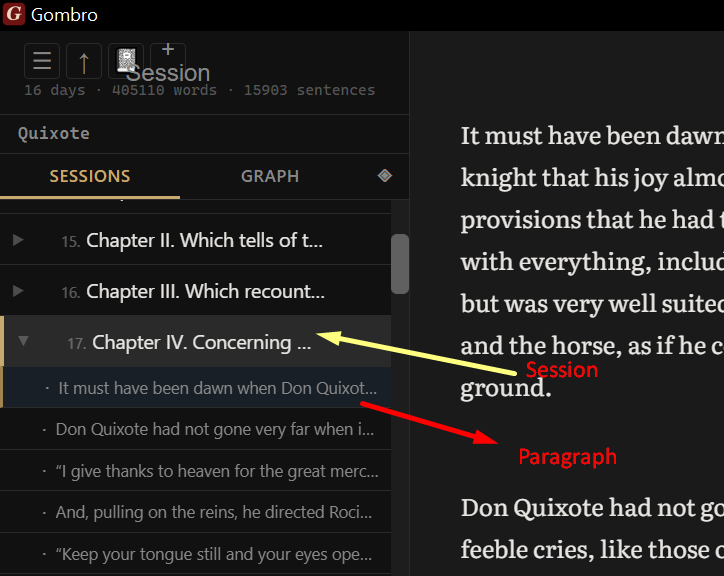Expand session 16 Chapter III
The height and width of the screenshot is (576, 724).
pos(18,291)
